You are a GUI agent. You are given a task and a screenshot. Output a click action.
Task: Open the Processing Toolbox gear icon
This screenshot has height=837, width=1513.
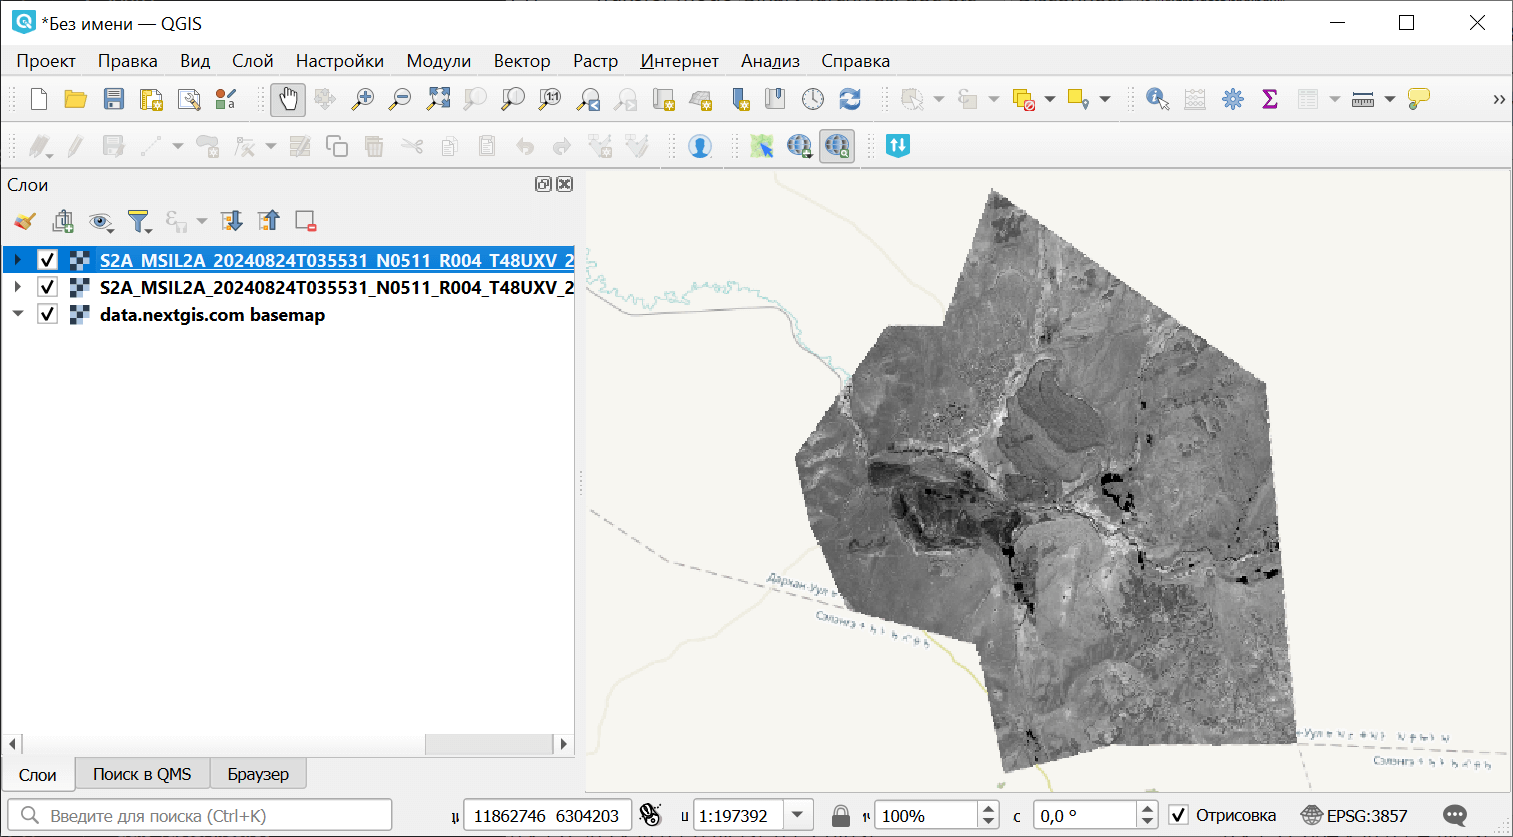[1233, 99]
